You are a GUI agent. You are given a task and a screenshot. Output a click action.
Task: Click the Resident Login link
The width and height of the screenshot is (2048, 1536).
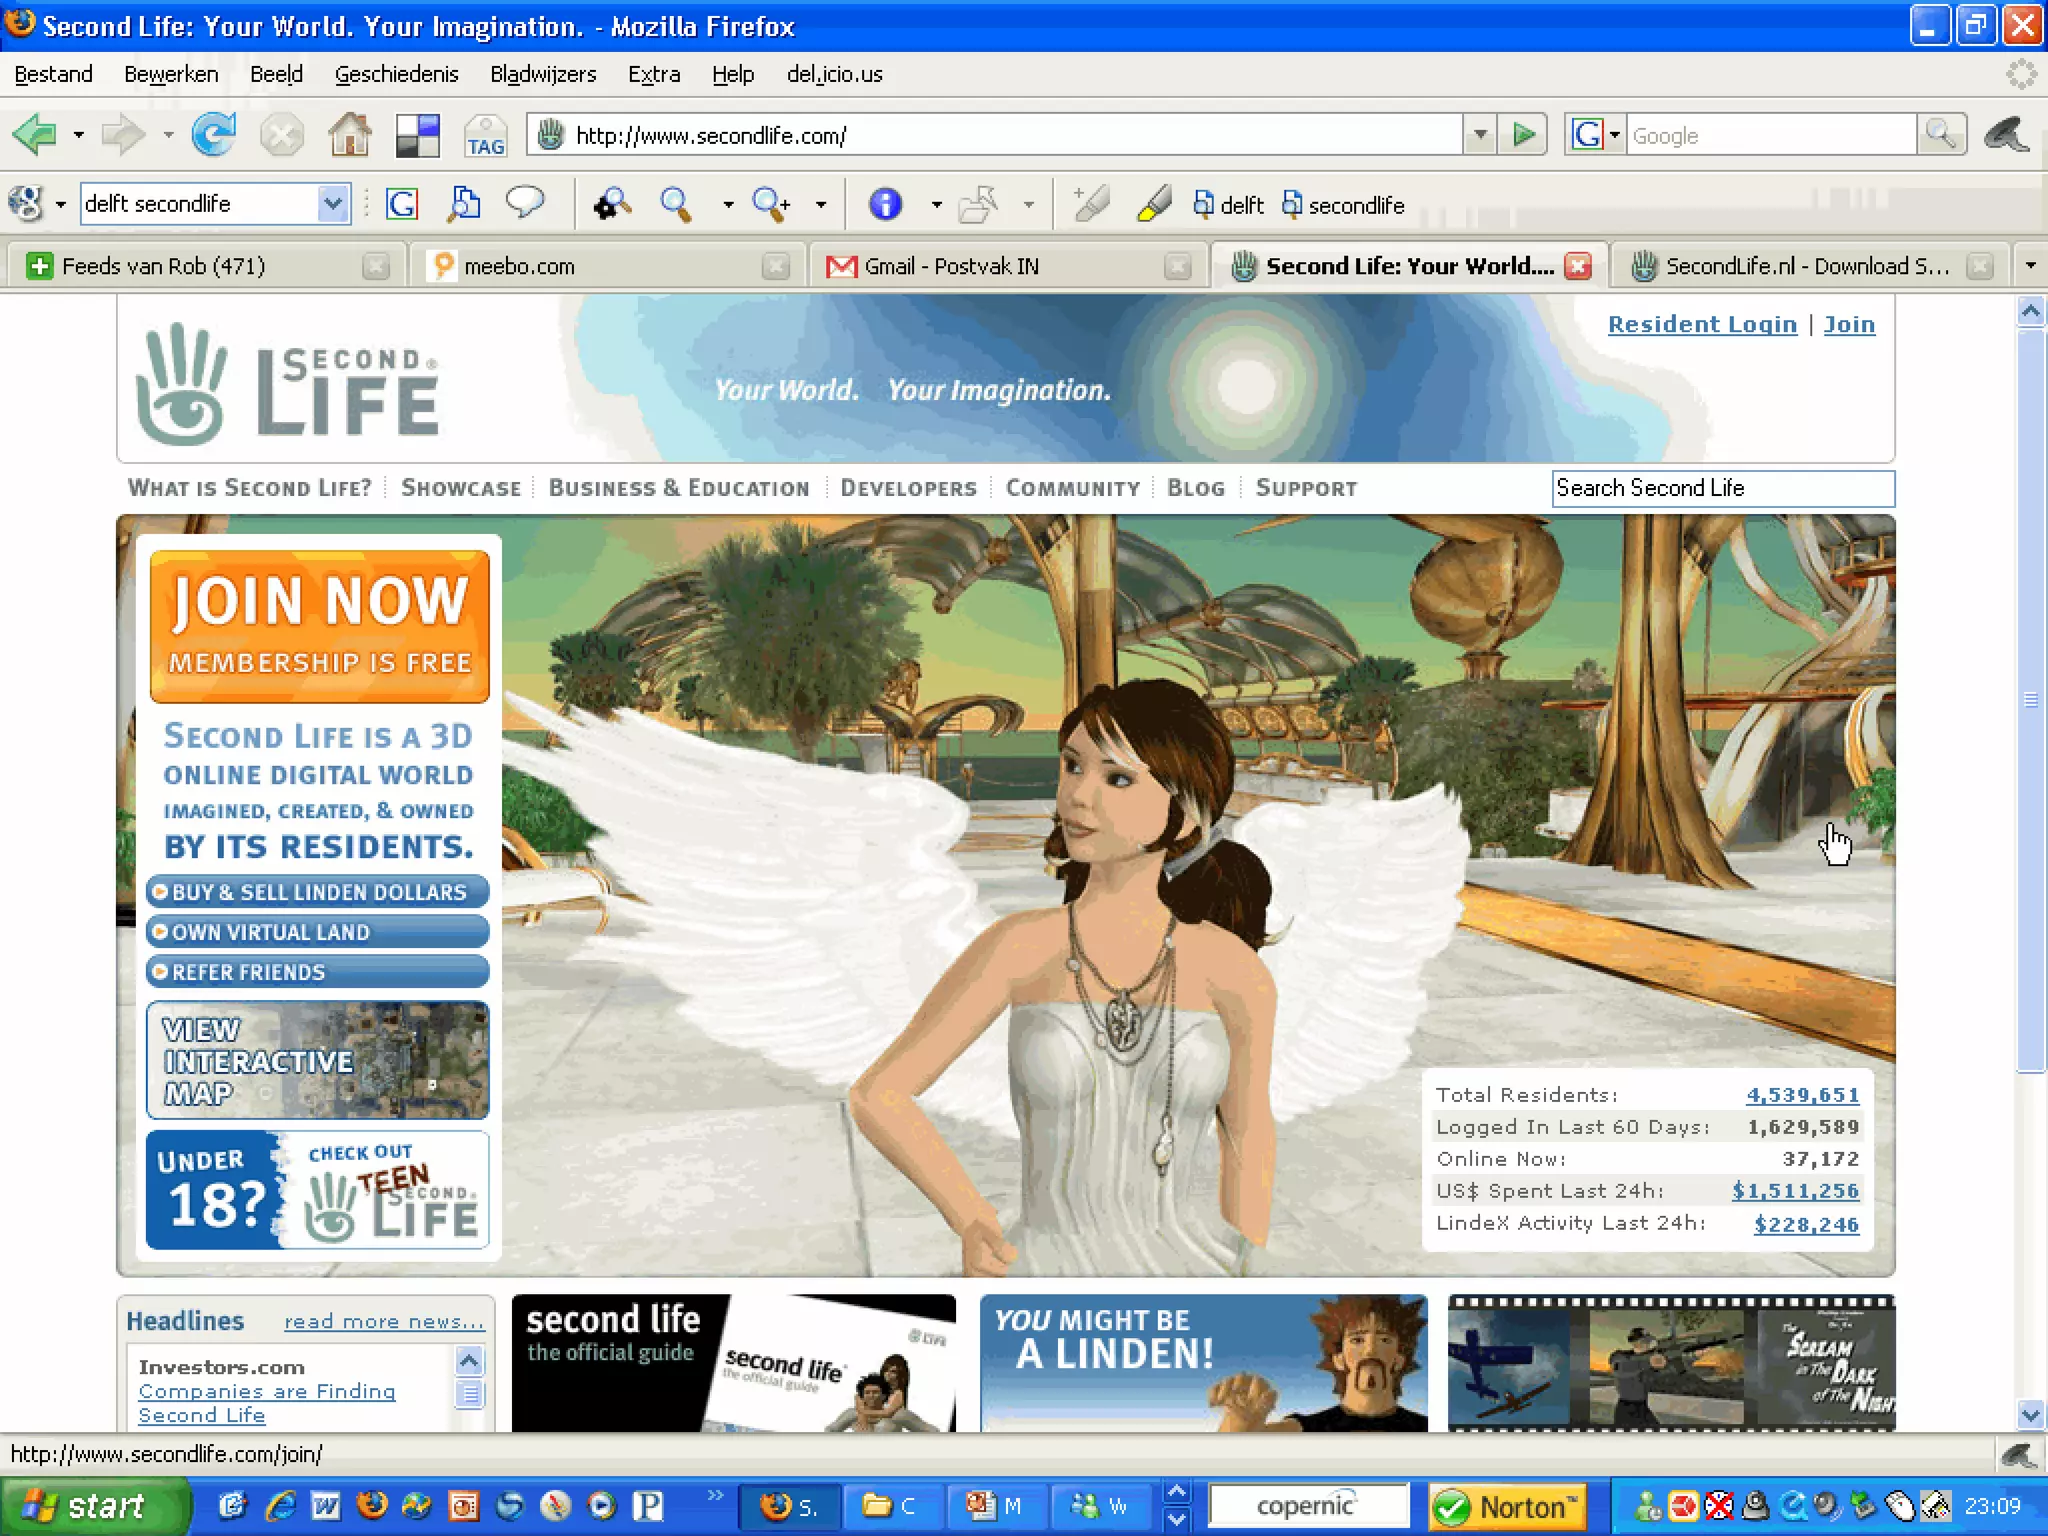(1702, 324)
